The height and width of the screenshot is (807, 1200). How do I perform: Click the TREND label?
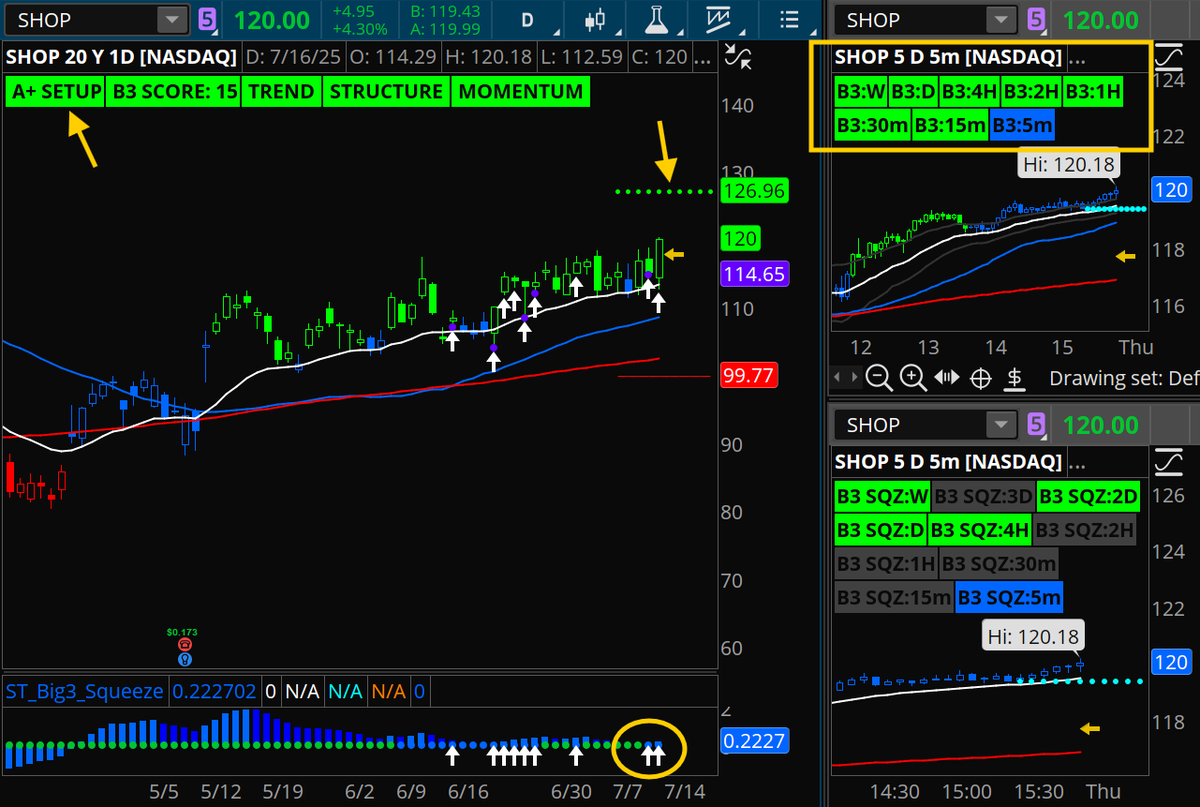[x=281, y=92]
